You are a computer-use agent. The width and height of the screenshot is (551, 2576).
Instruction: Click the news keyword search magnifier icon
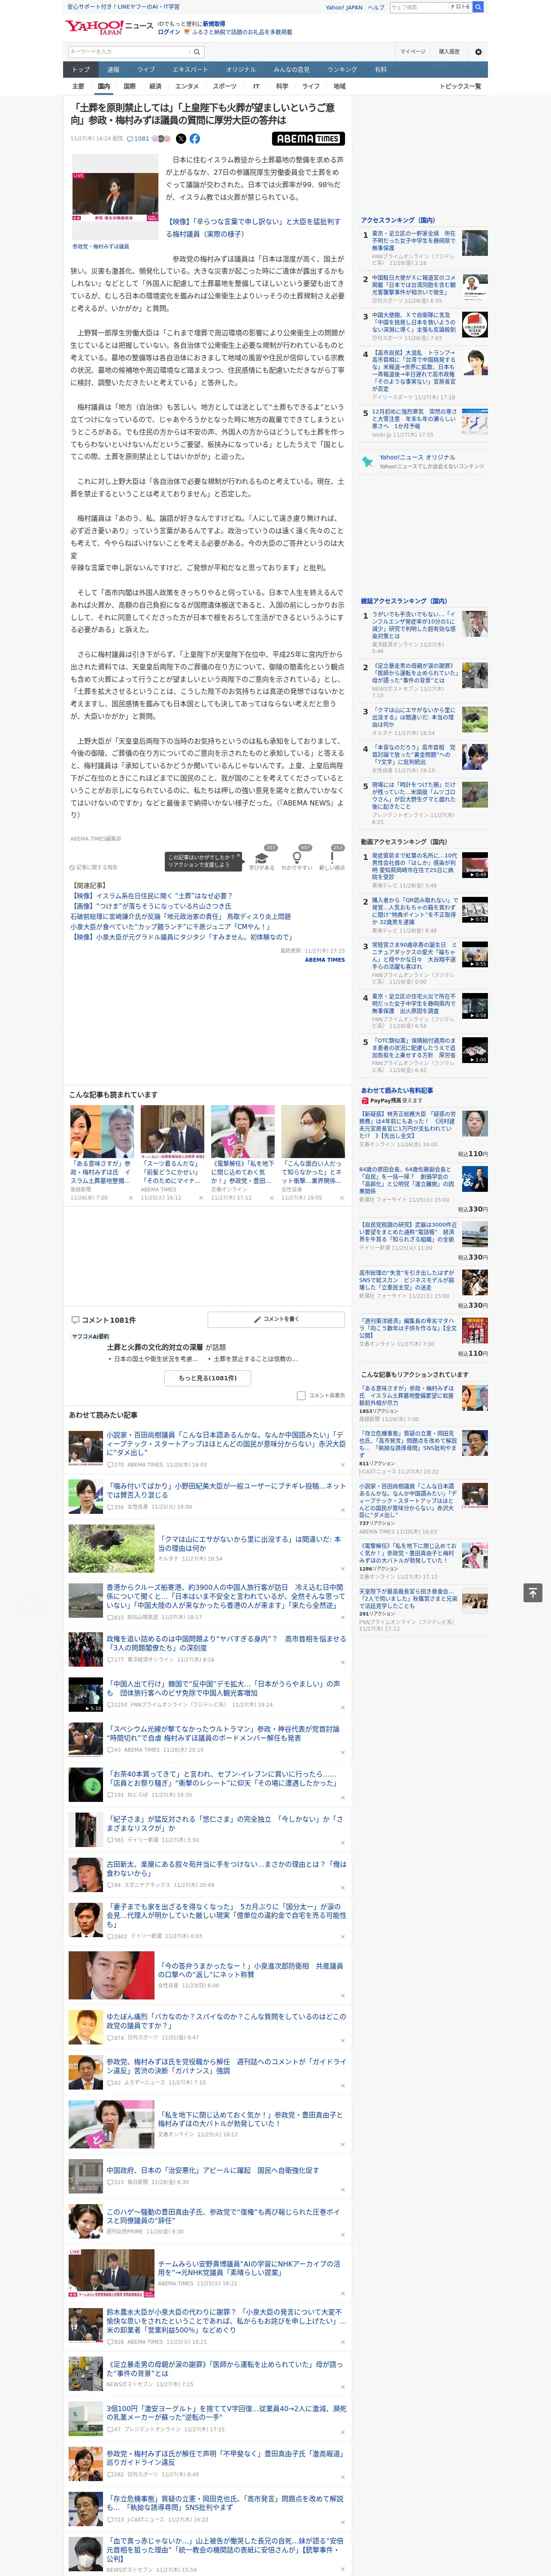click(197, 52)
